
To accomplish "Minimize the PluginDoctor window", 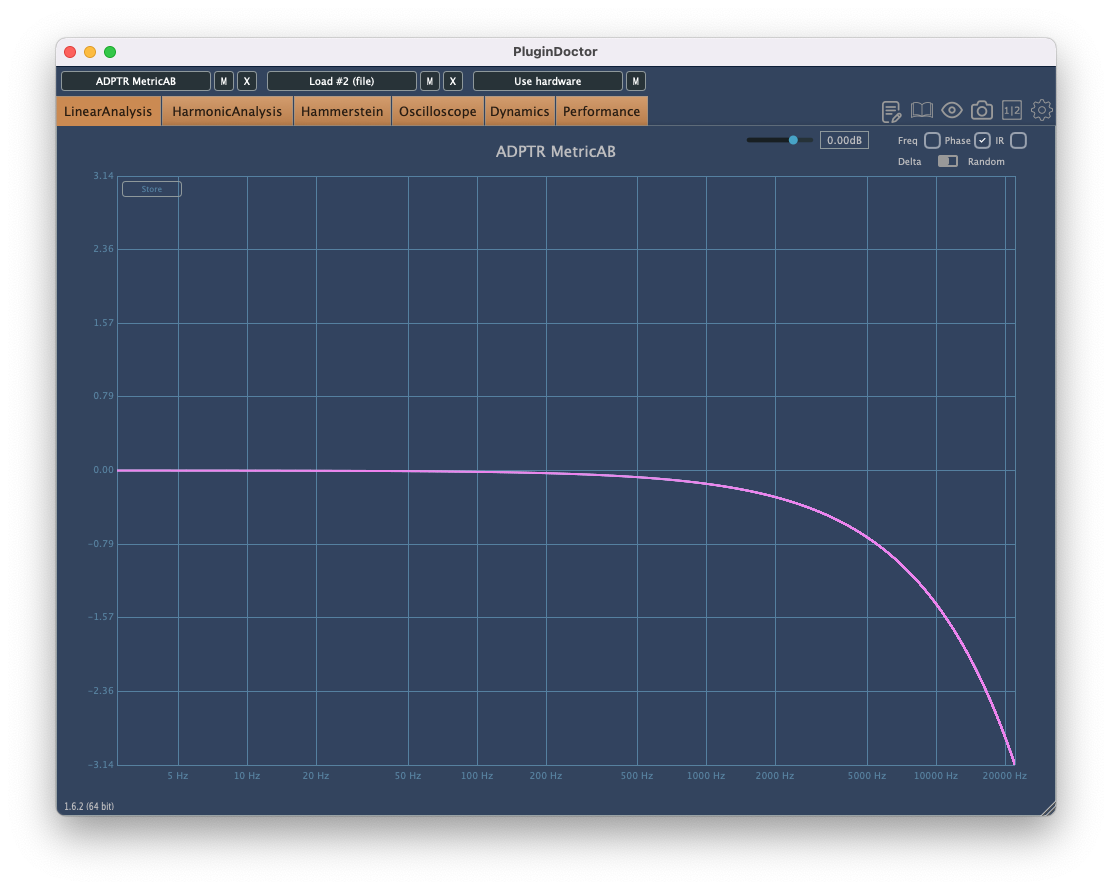I will [x=90, y=52].
